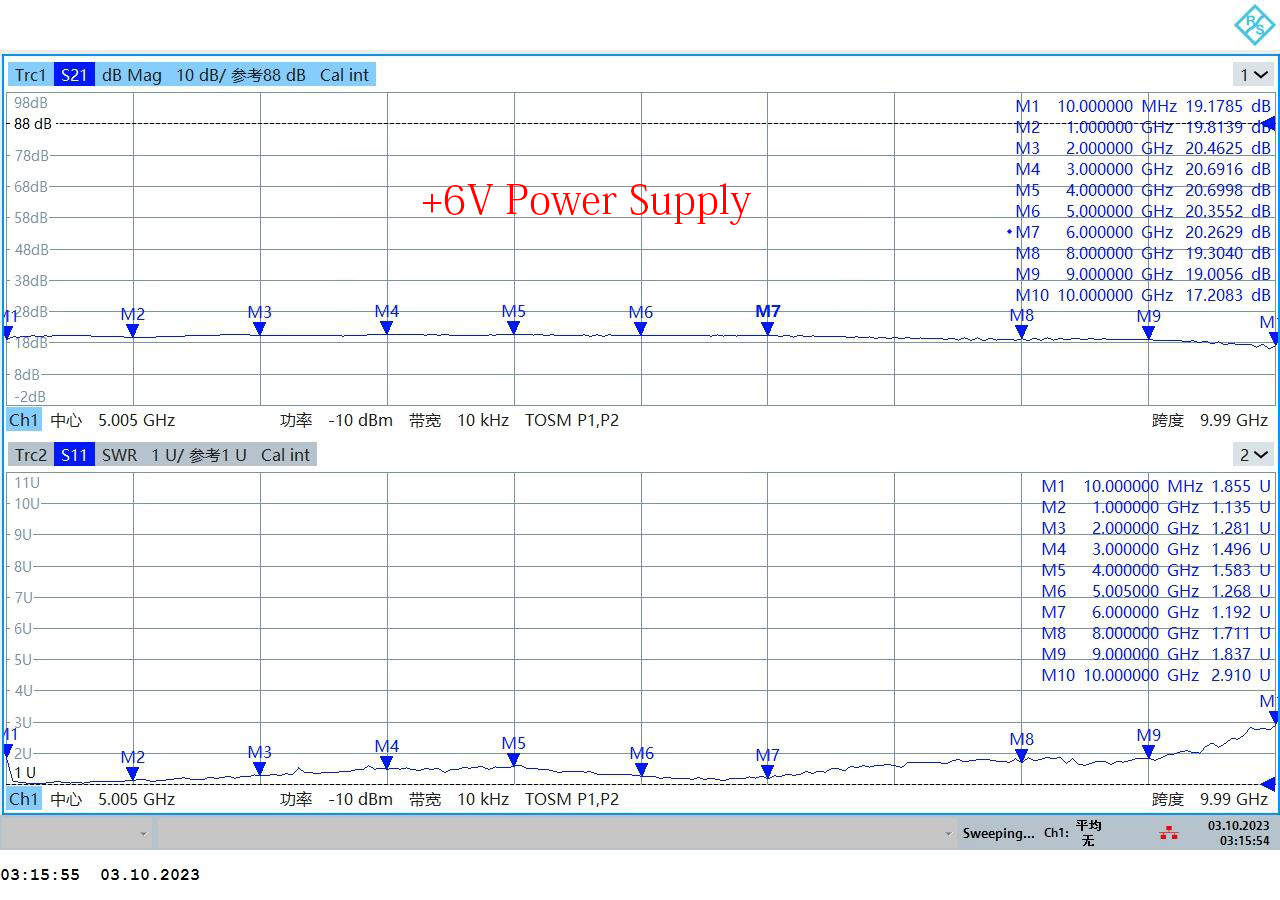Select the M10 10 GHz row in SWR marker list
This screenshot has height=900, width=1280.
coord(1155,675)
